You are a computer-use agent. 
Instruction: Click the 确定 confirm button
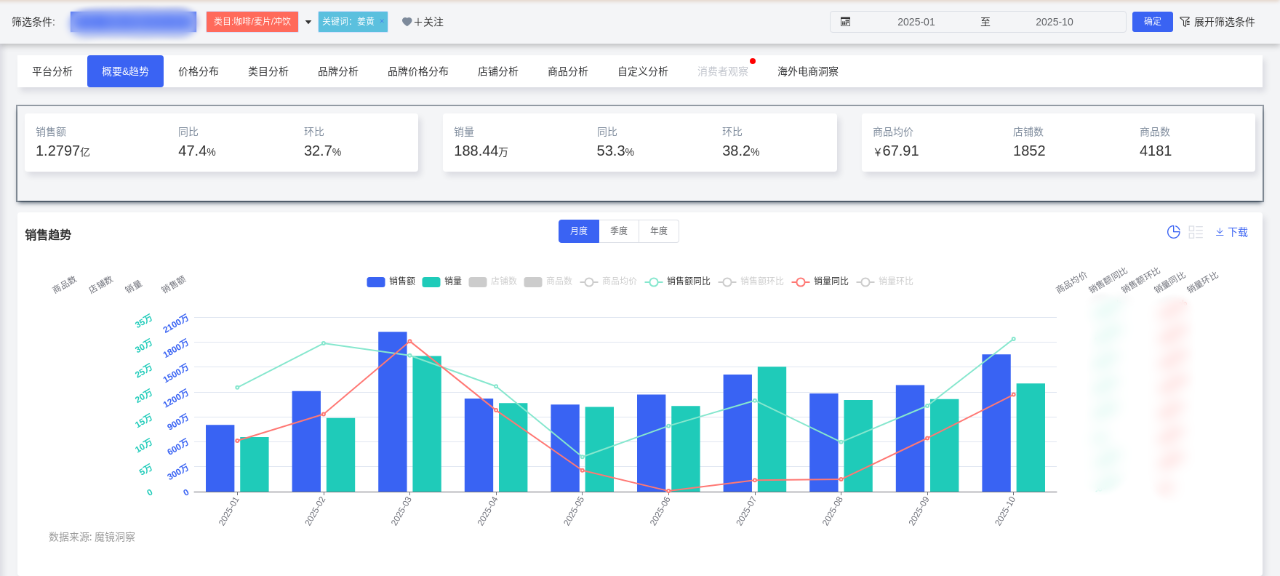(1152, 22)
